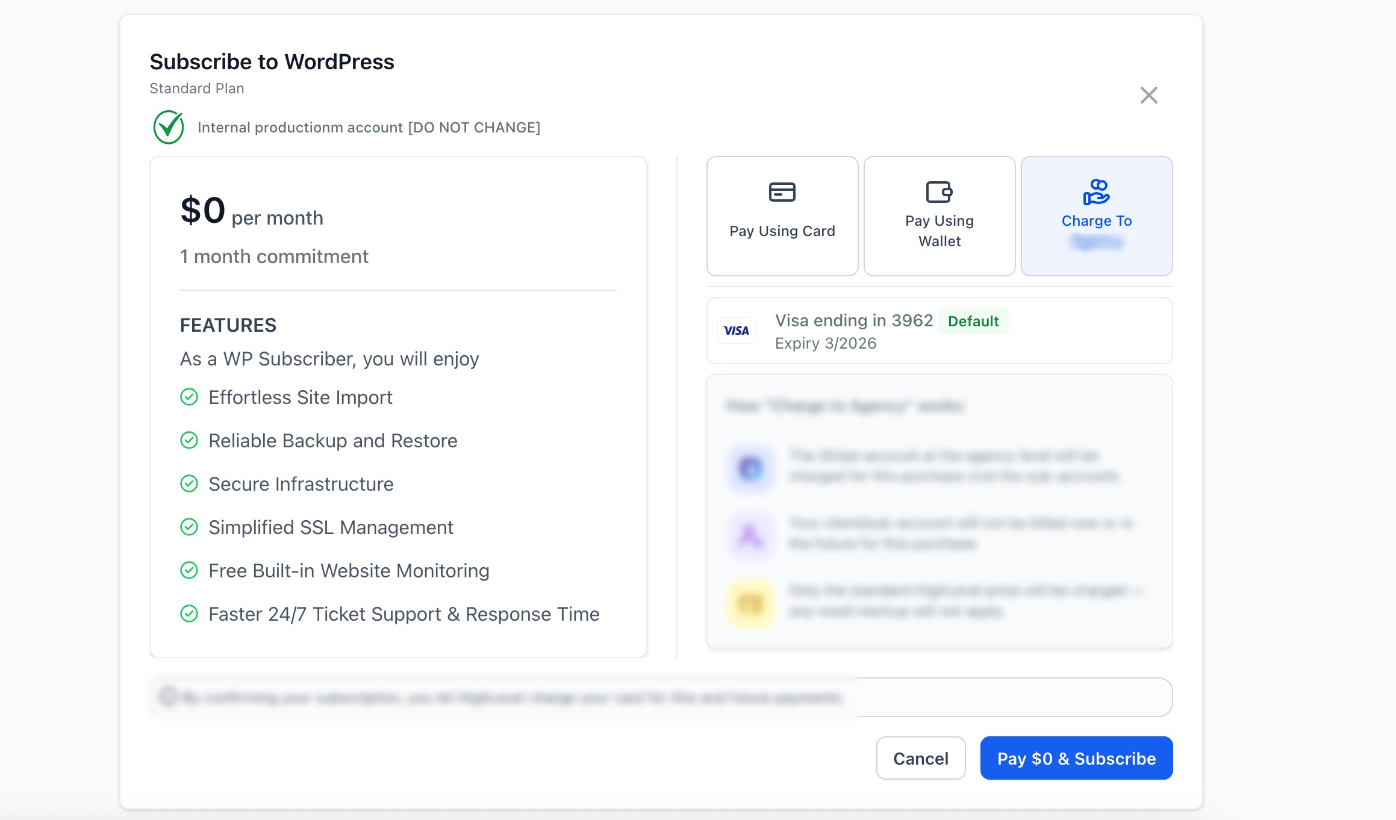Image resolution: width=1396 pixels, height=820 pixels.
Task: Click Faster 24/7 Ticket Support feature text
Action: click(x=404, y=614)
